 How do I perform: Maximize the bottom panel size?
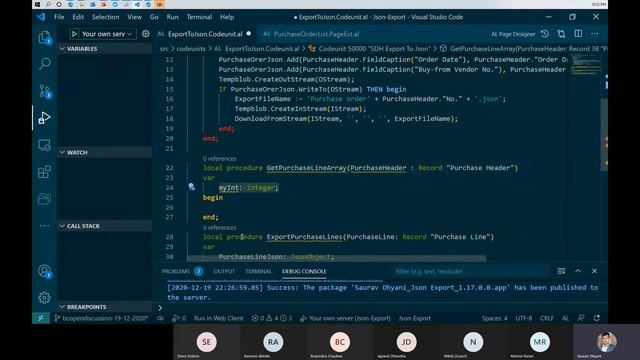[578, 271]
